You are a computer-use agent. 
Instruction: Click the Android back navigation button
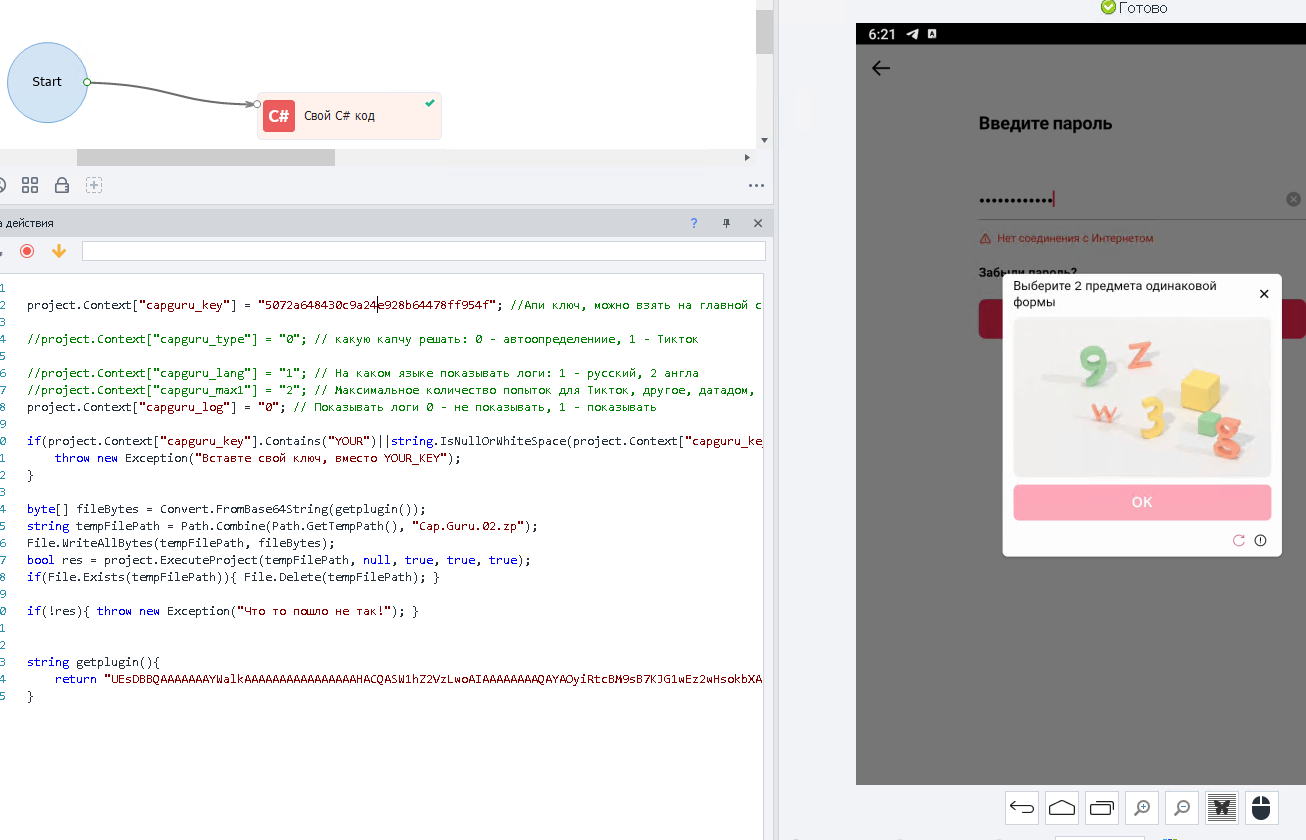coord(1022,807)
